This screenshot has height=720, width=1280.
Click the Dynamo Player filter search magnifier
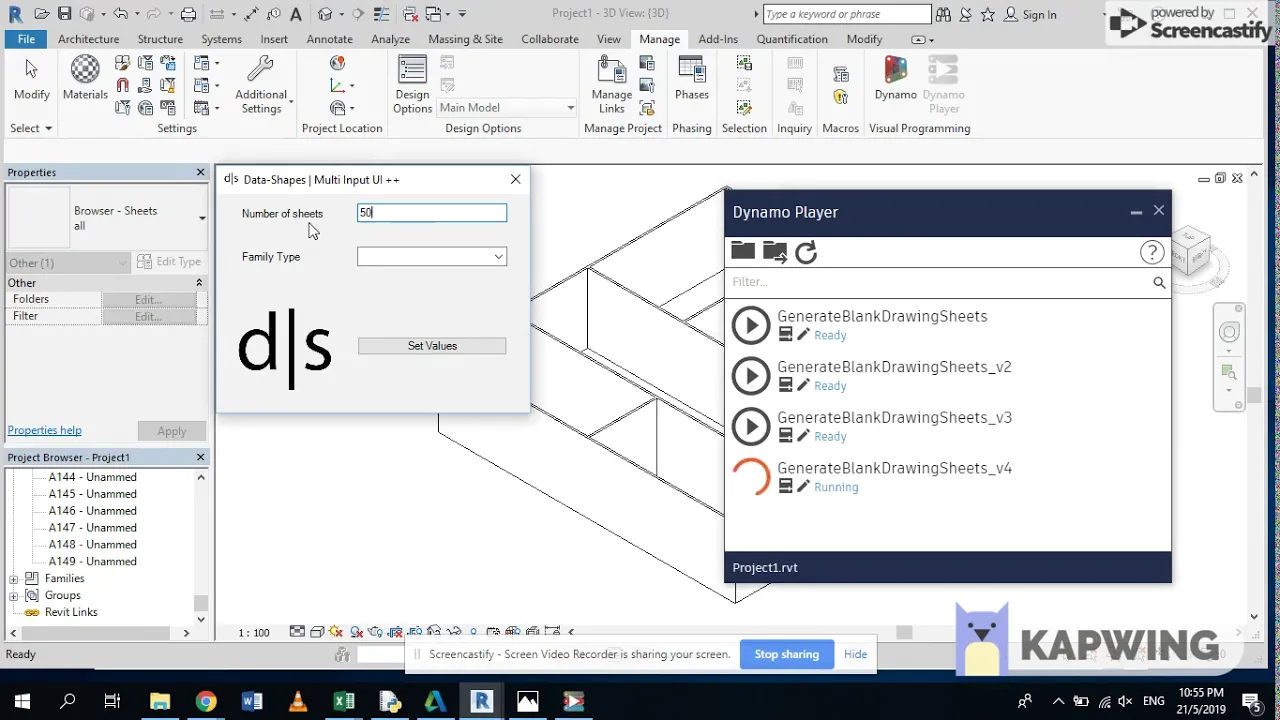[x=1159, y=283]
